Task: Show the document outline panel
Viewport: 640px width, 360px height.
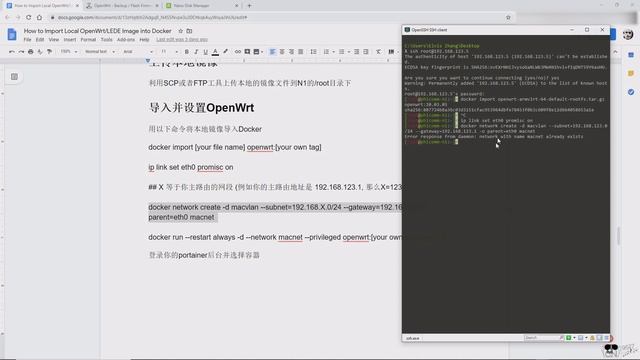Action: pyautogui.click(x=14, y=77)
